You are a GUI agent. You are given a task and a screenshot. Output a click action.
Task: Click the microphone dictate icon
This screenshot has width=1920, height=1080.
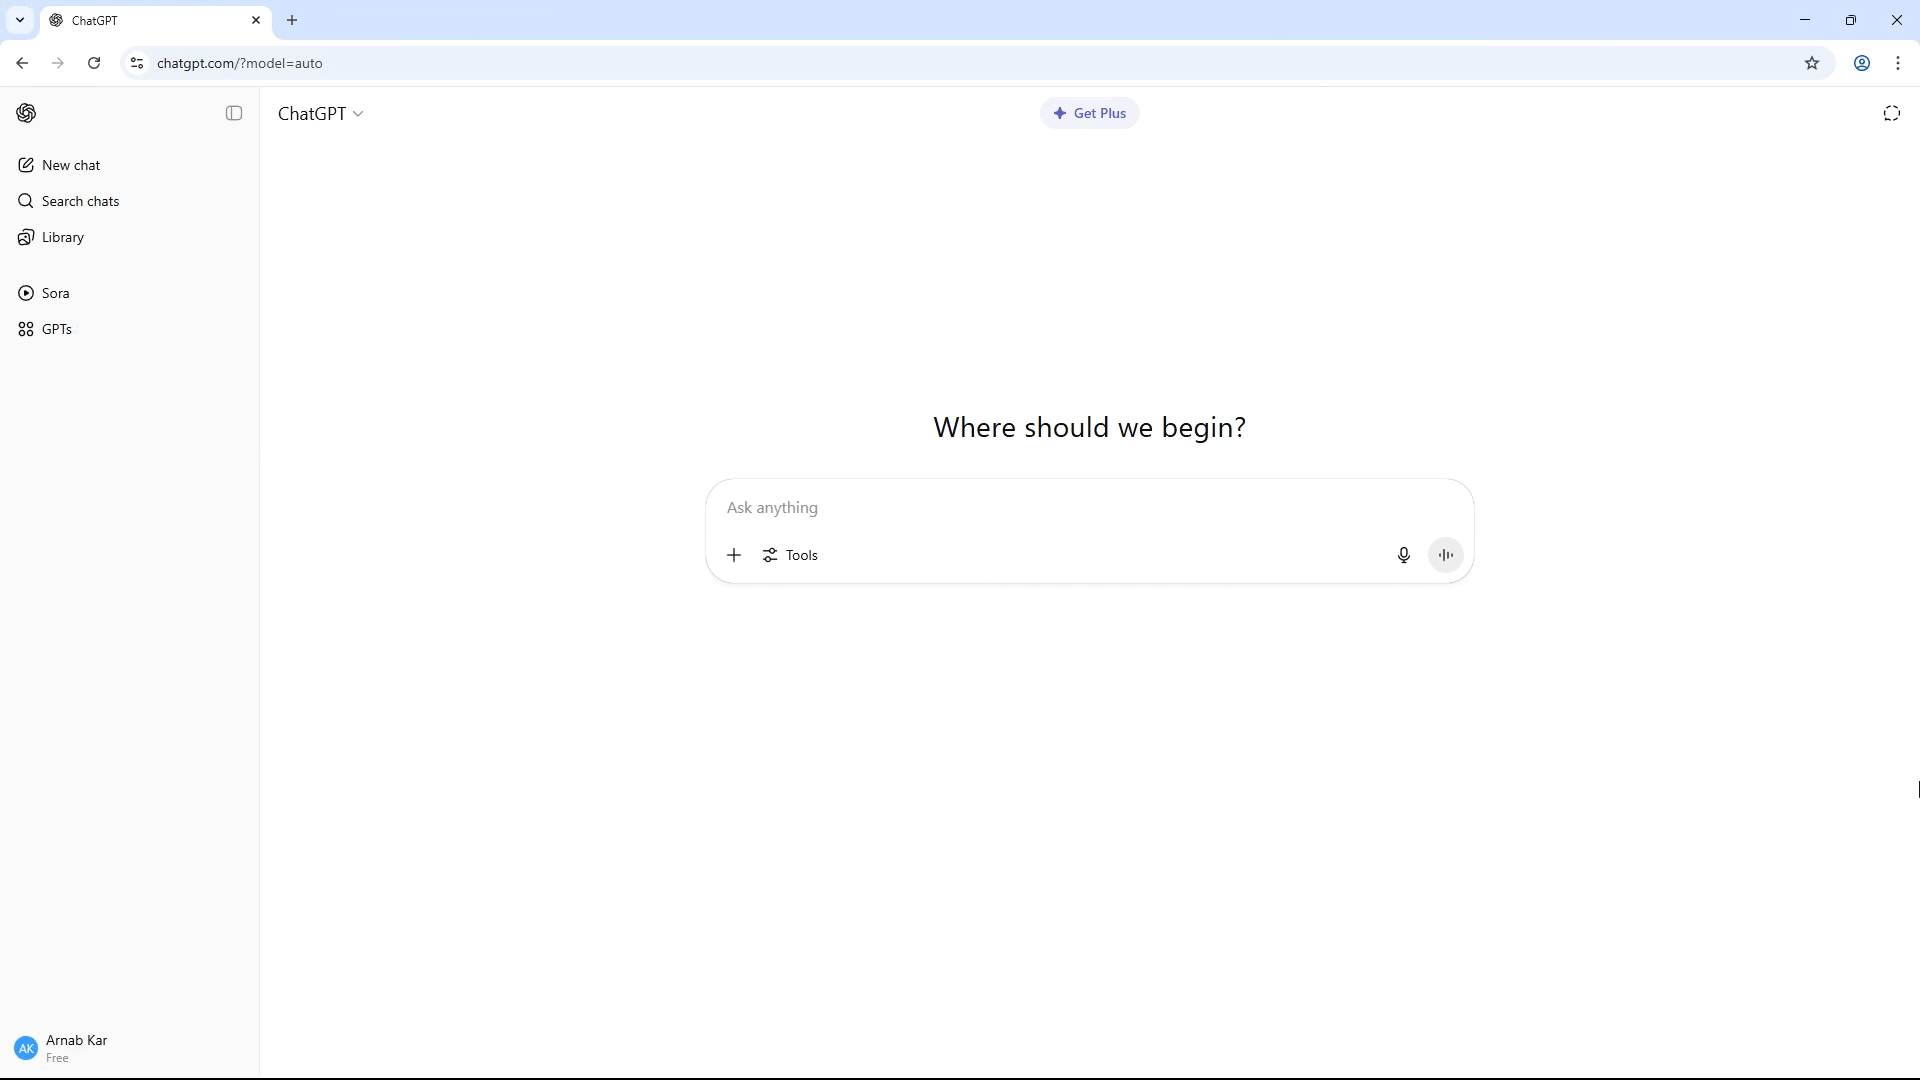(1403, 555)
